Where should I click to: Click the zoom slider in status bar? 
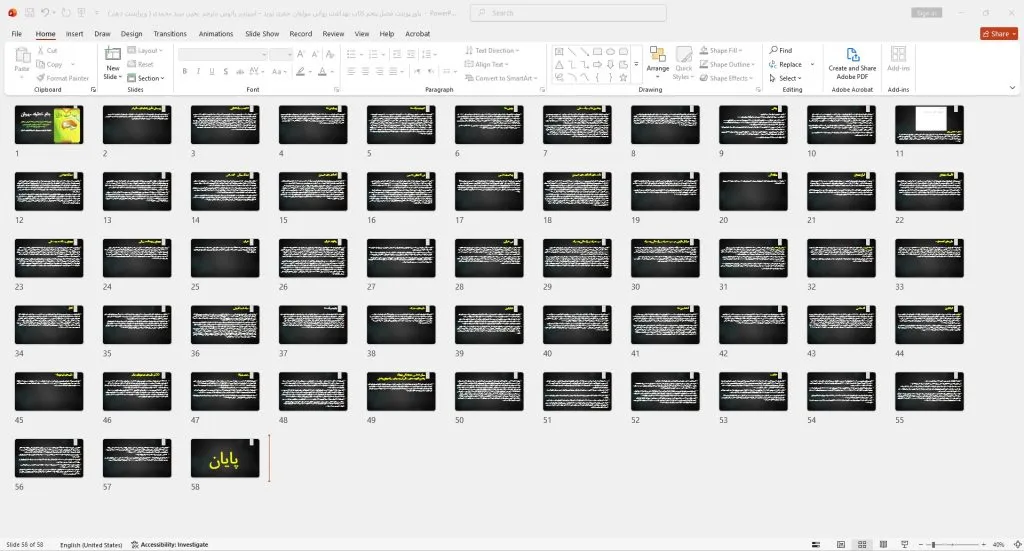(x=952, y=544)
